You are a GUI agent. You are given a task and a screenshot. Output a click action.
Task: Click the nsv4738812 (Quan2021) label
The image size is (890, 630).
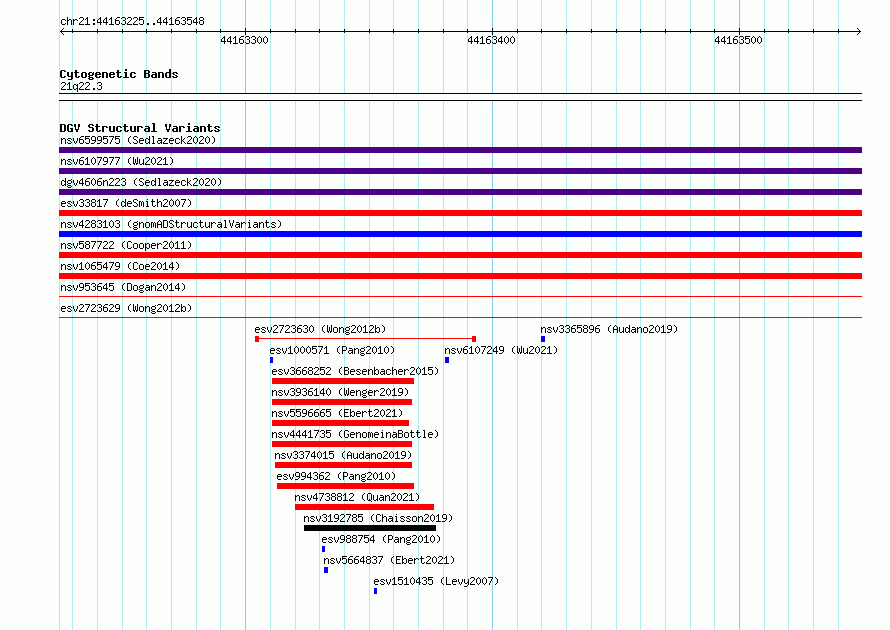[x=357, y=497]
